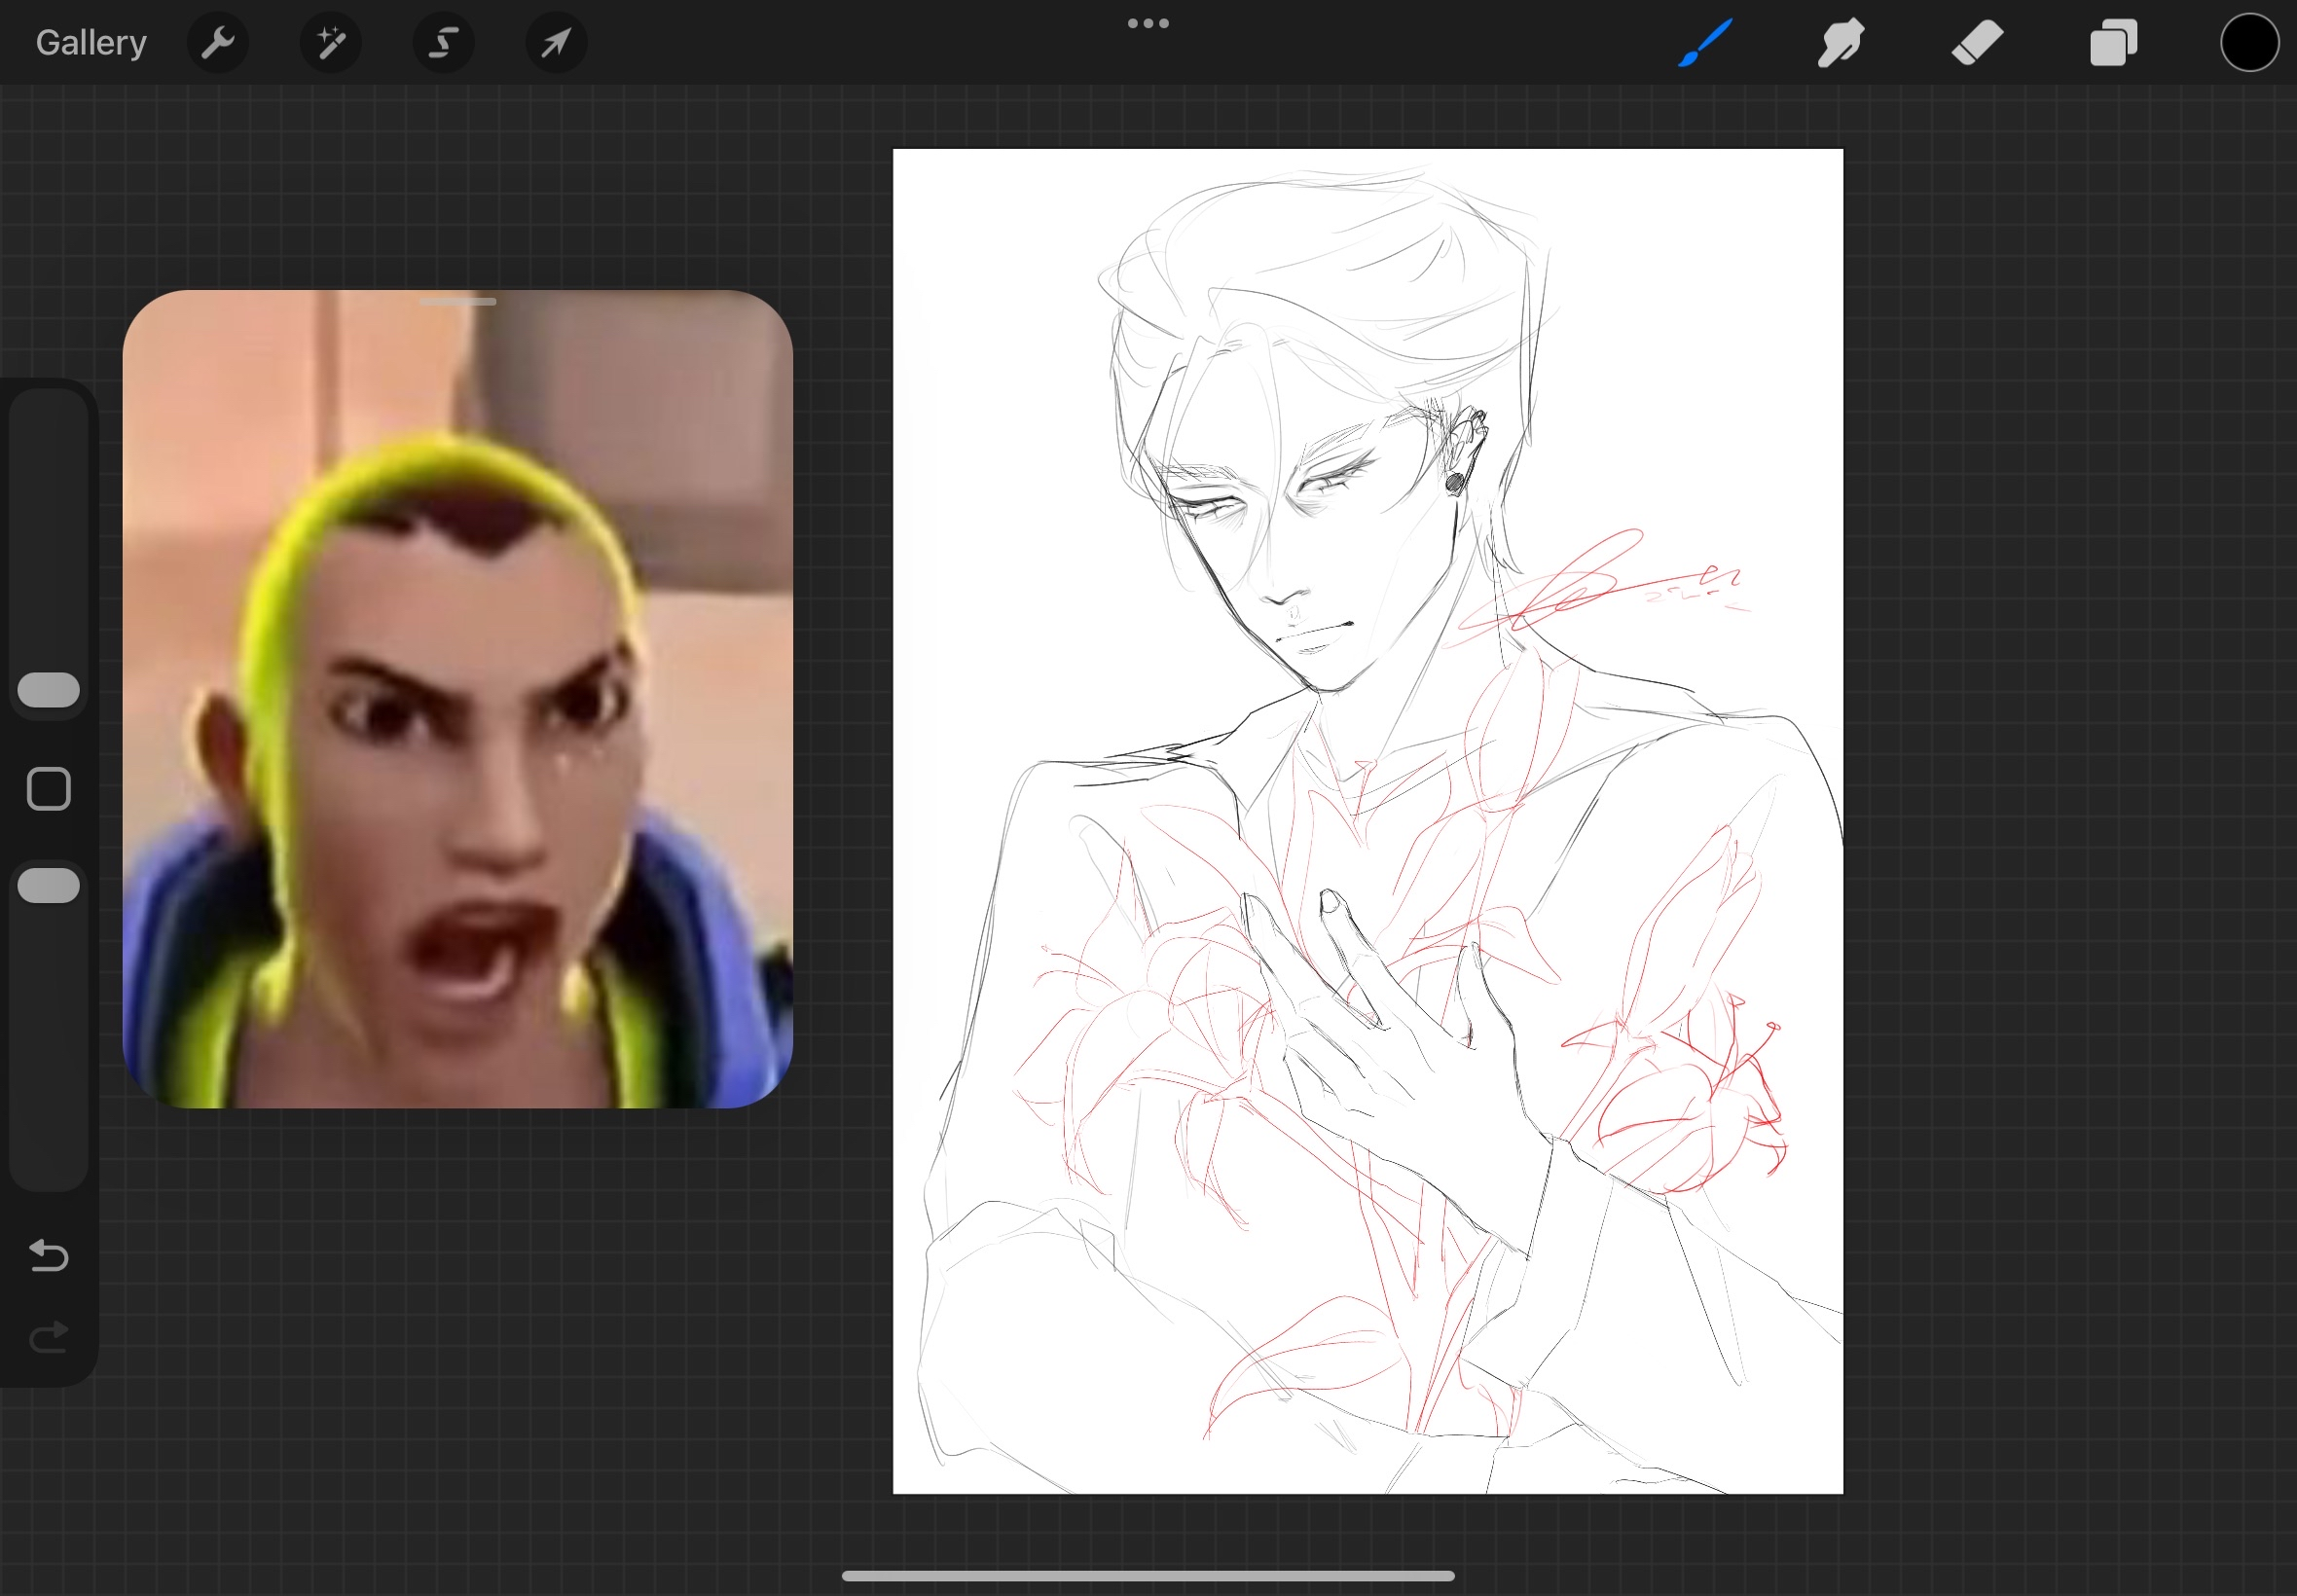The width and height of the screenshot is (2297, 1596).
Task: Activate the Transform arrow tool
Action: click(556, 43)
